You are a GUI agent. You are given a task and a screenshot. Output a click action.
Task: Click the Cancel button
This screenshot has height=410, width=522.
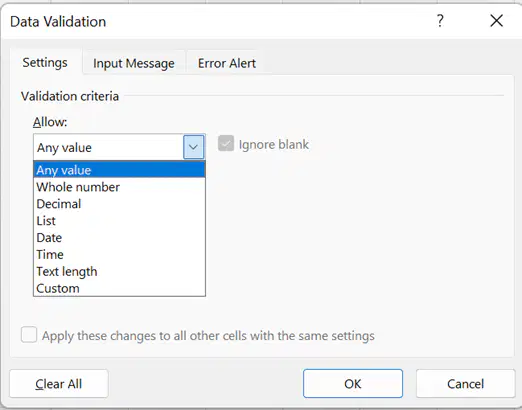pos(465,384)
